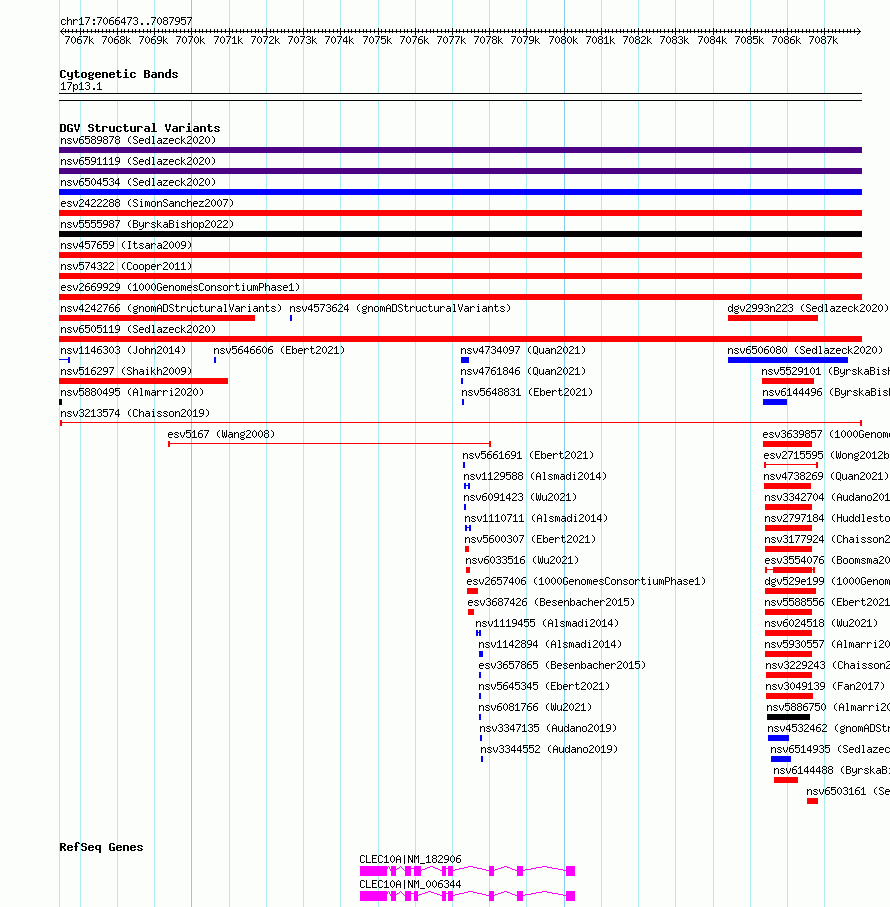Click the red nsv516297 Shaikh2009 bar
This screenshot has width=890, height=907.
pyautogui.click(x=143, y=381)
